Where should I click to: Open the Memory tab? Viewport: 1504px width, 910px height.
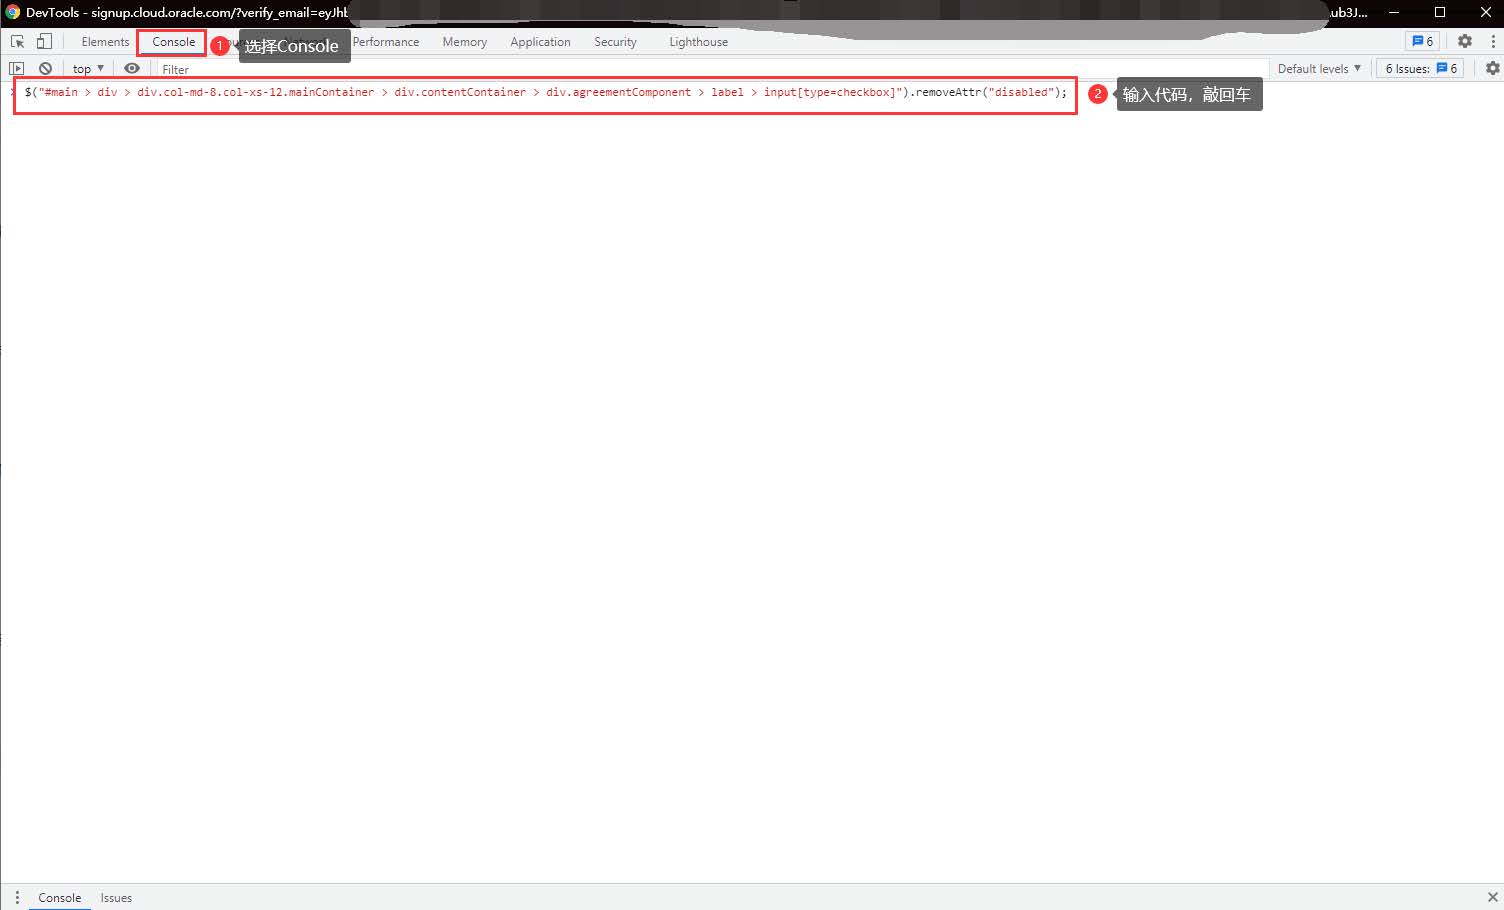click(465, 42)
